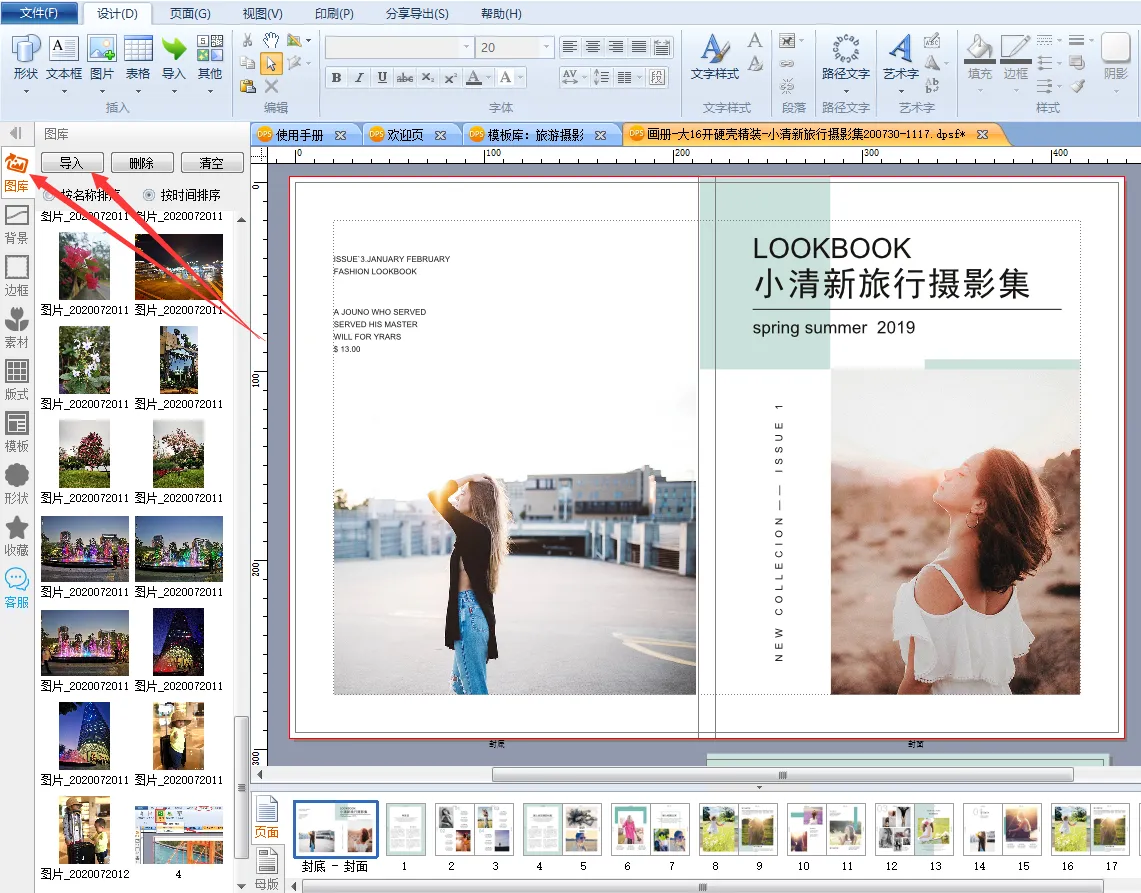The width and height of the screenshot is (1141, 893).
Task: Open the 背景 background sidebar panel
Action: (17, 224)
